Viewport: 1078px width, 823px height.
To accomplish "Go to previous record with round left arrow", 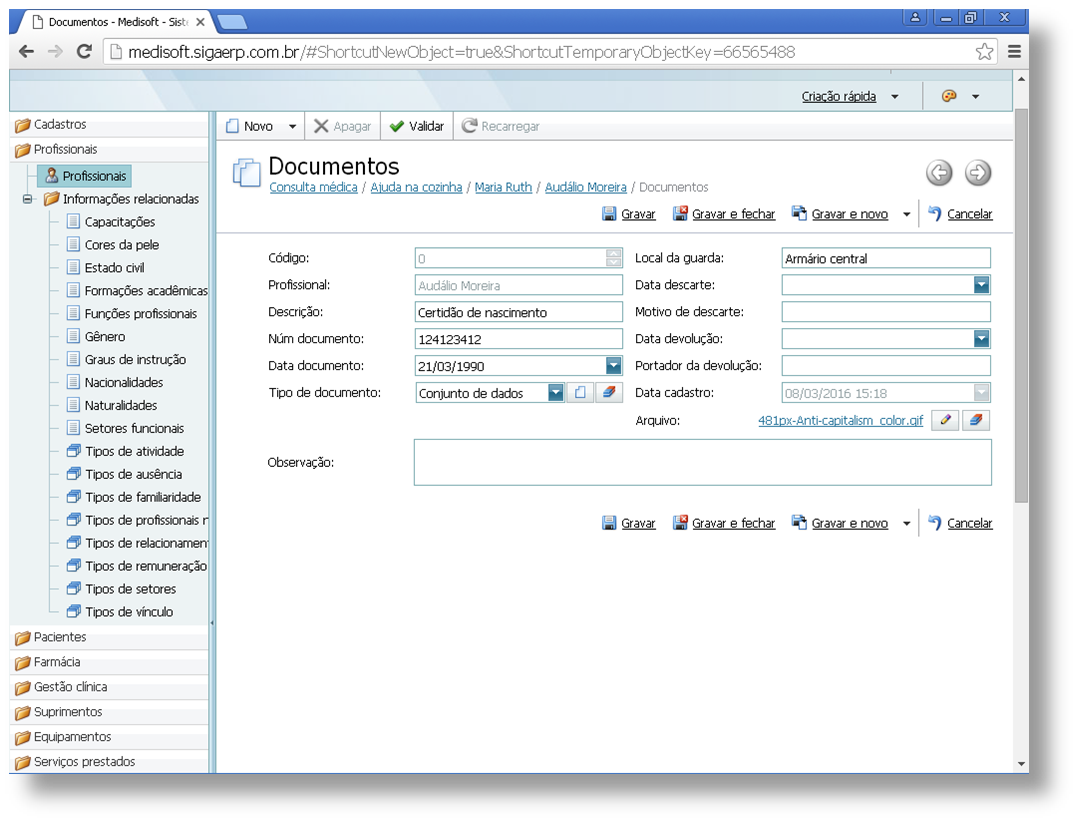I will click(939, 173).
